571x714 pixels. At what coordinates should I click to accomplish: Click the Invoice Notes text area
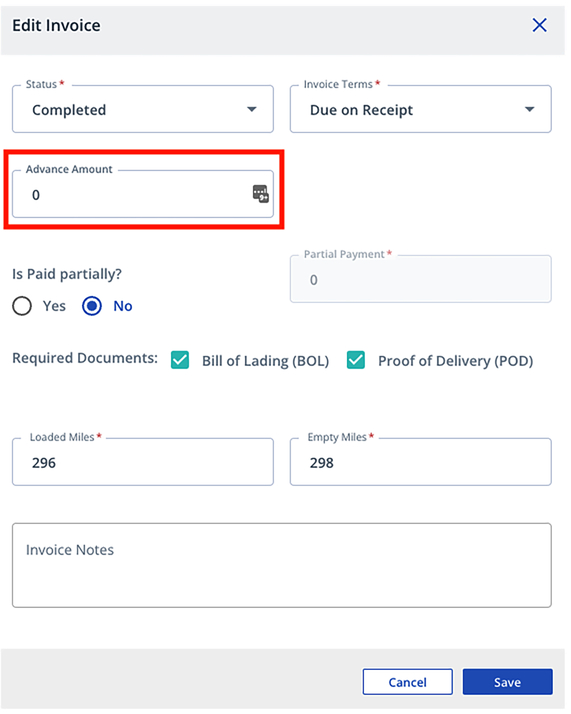[x=281, y=565]
